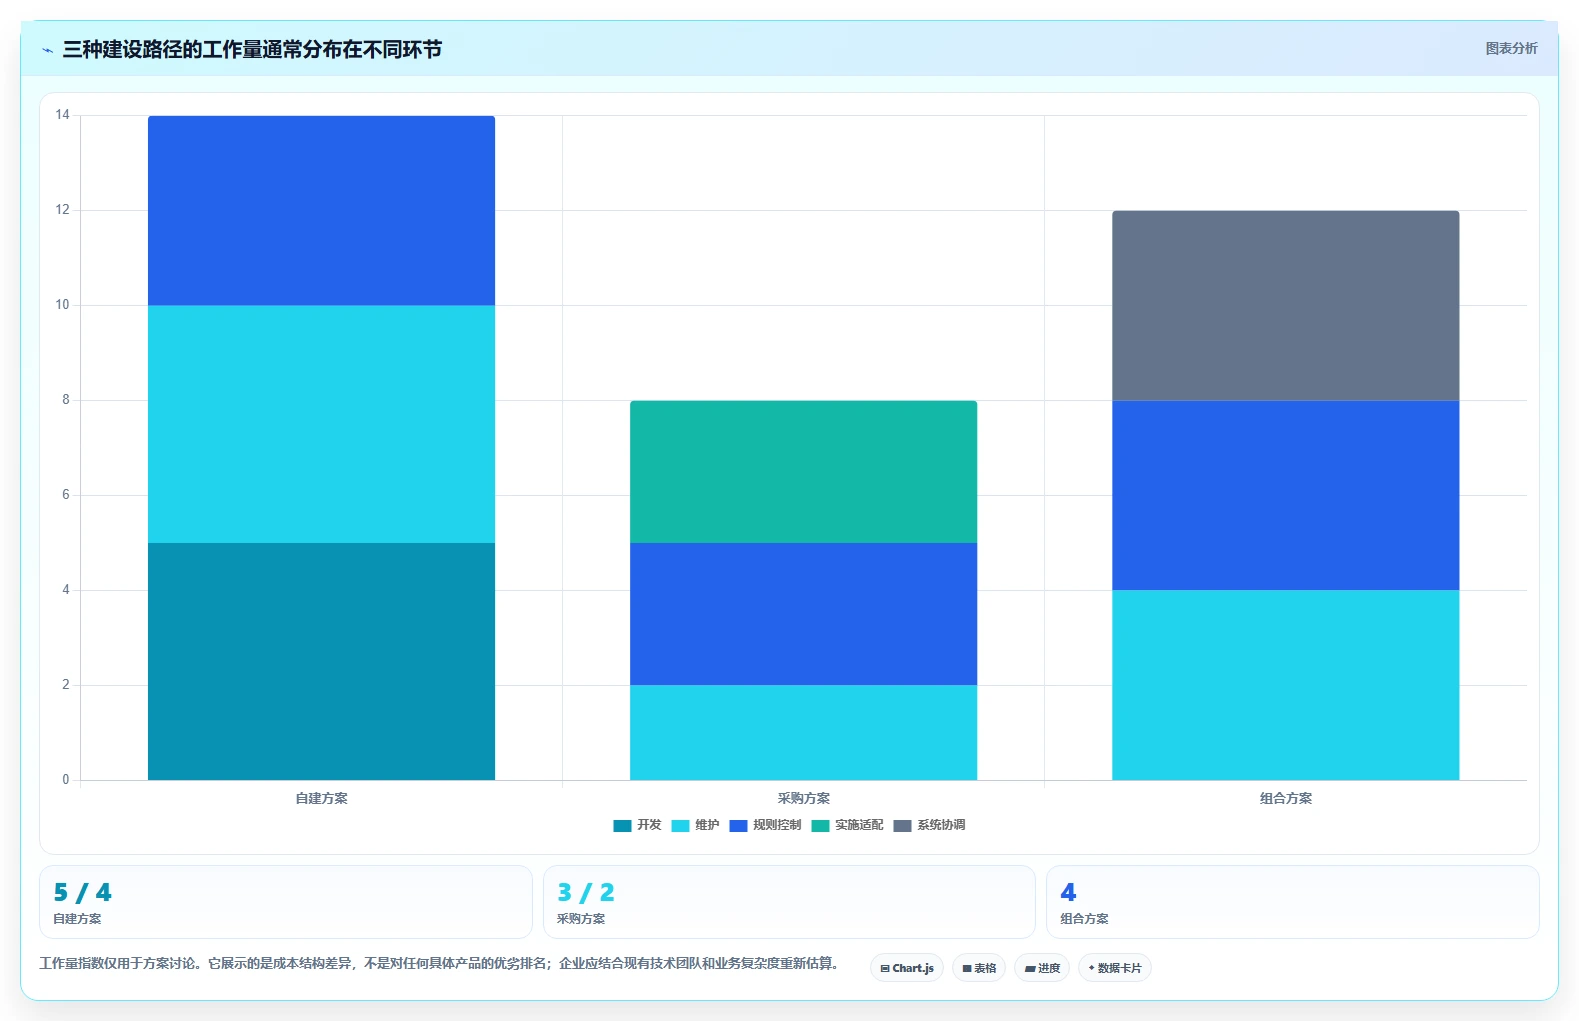Viewport: 1579px width, 1021px height.
Task: Click the small icon before the chart title
Action: pyautogui.click(x=47, y=50)
